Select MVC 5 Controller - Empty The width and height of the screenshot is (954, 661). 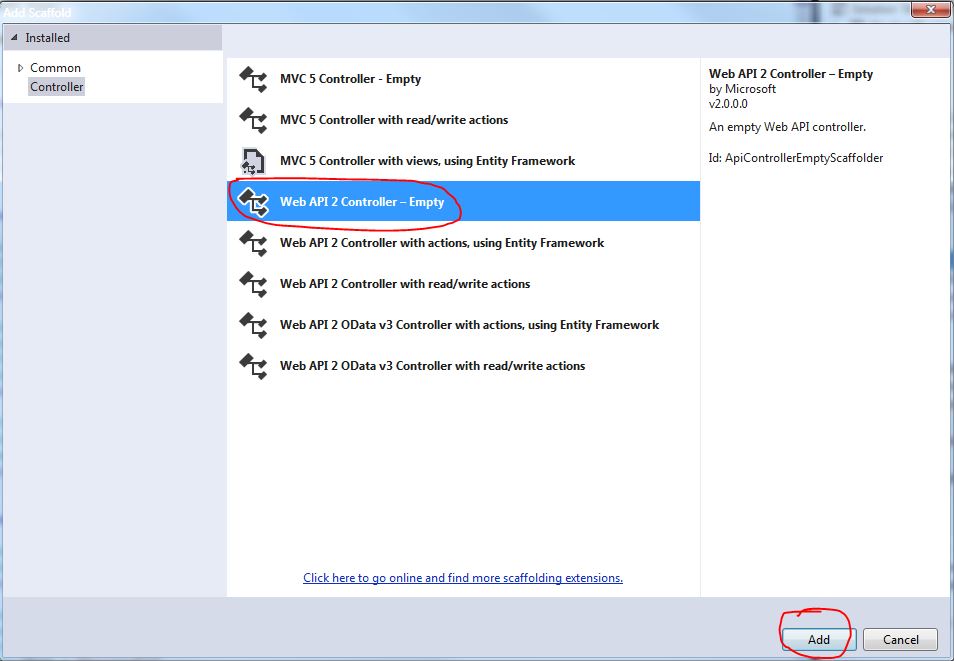coord(463,79)
